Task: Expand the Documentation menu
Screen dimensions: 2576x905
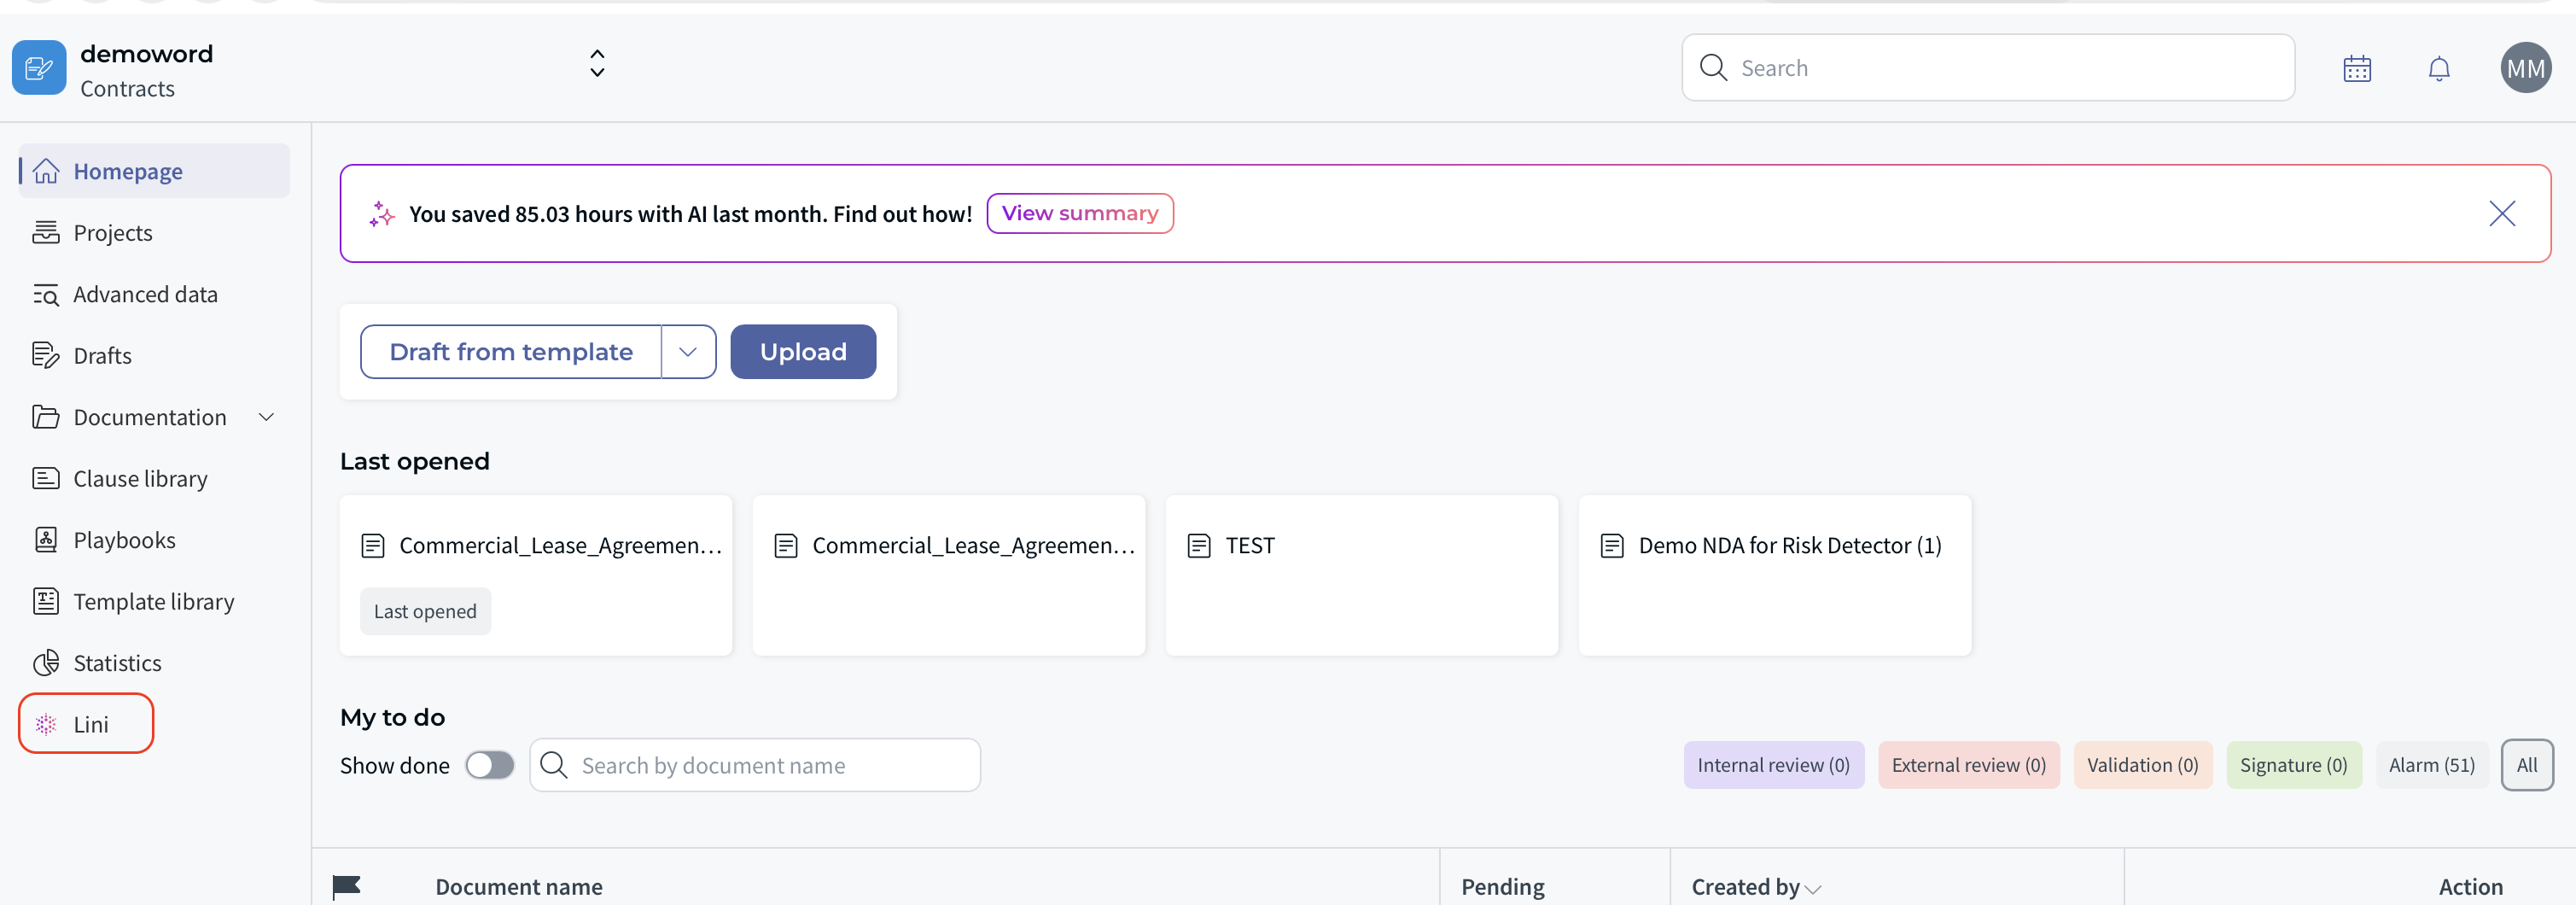Action: tap(266, 417)
